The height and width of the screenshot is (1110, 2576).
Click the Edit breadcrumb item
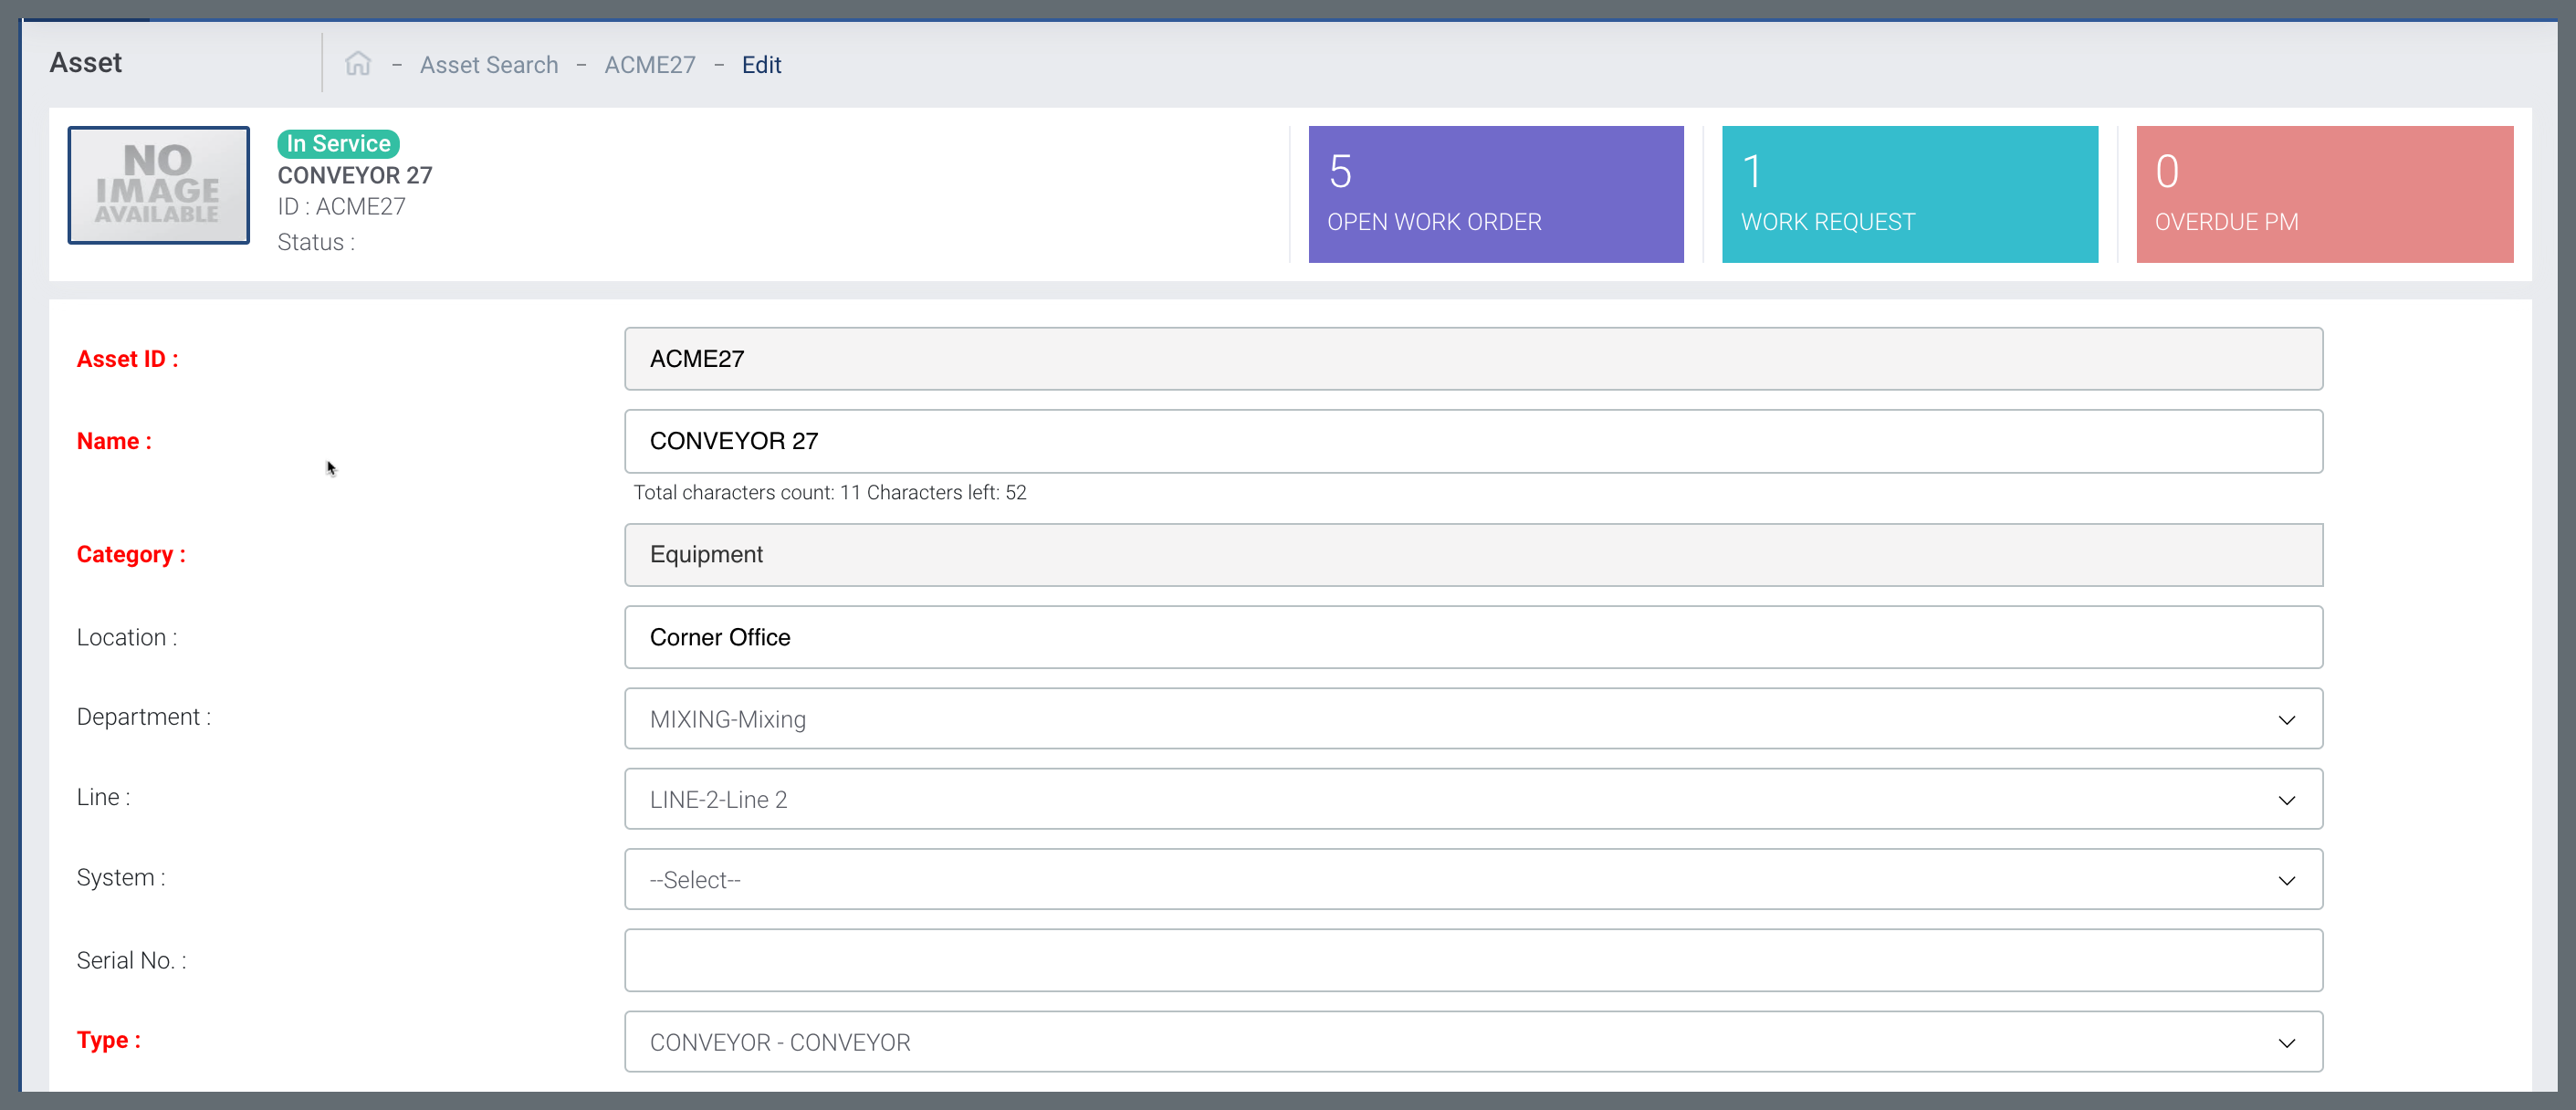point(761,65)
